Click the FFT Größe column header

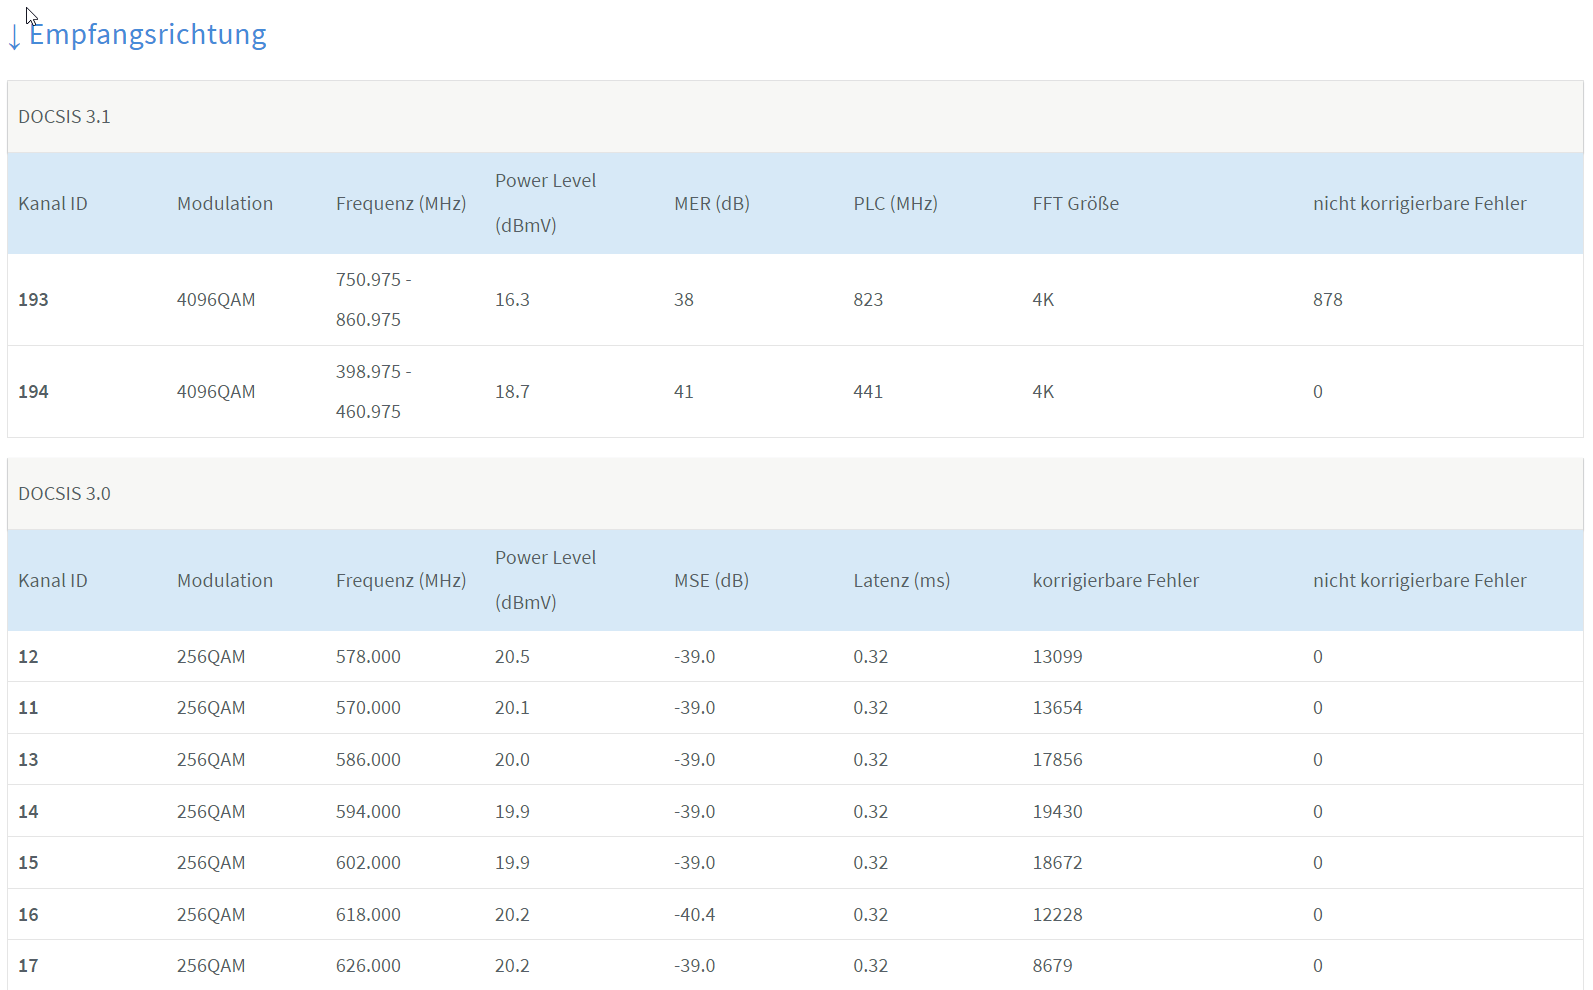(x=1075, y=204)
